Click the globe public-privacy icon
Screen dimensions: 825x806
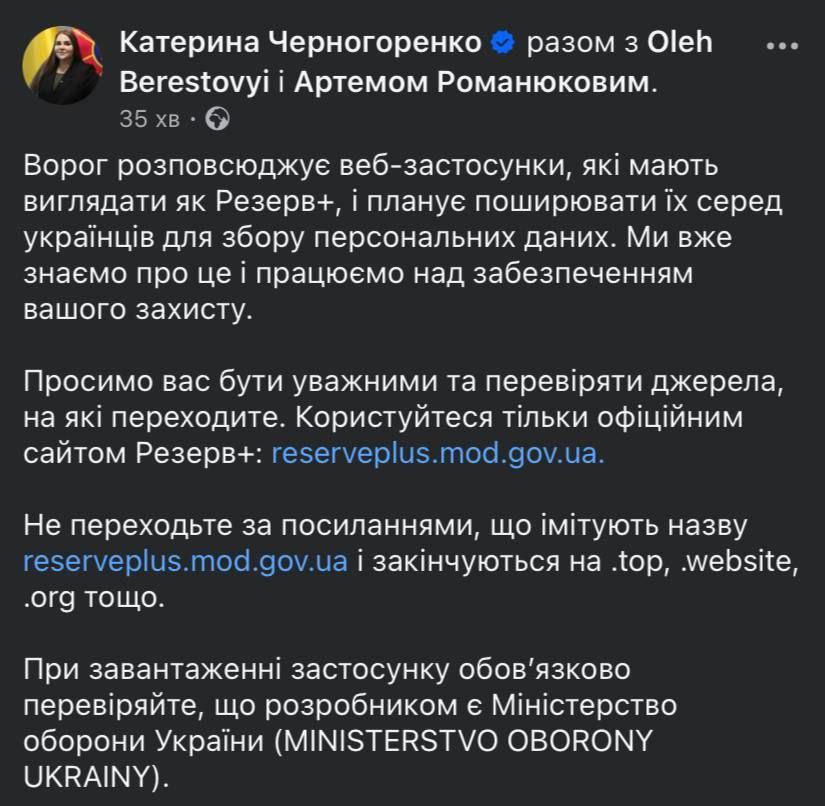point(217,120)
